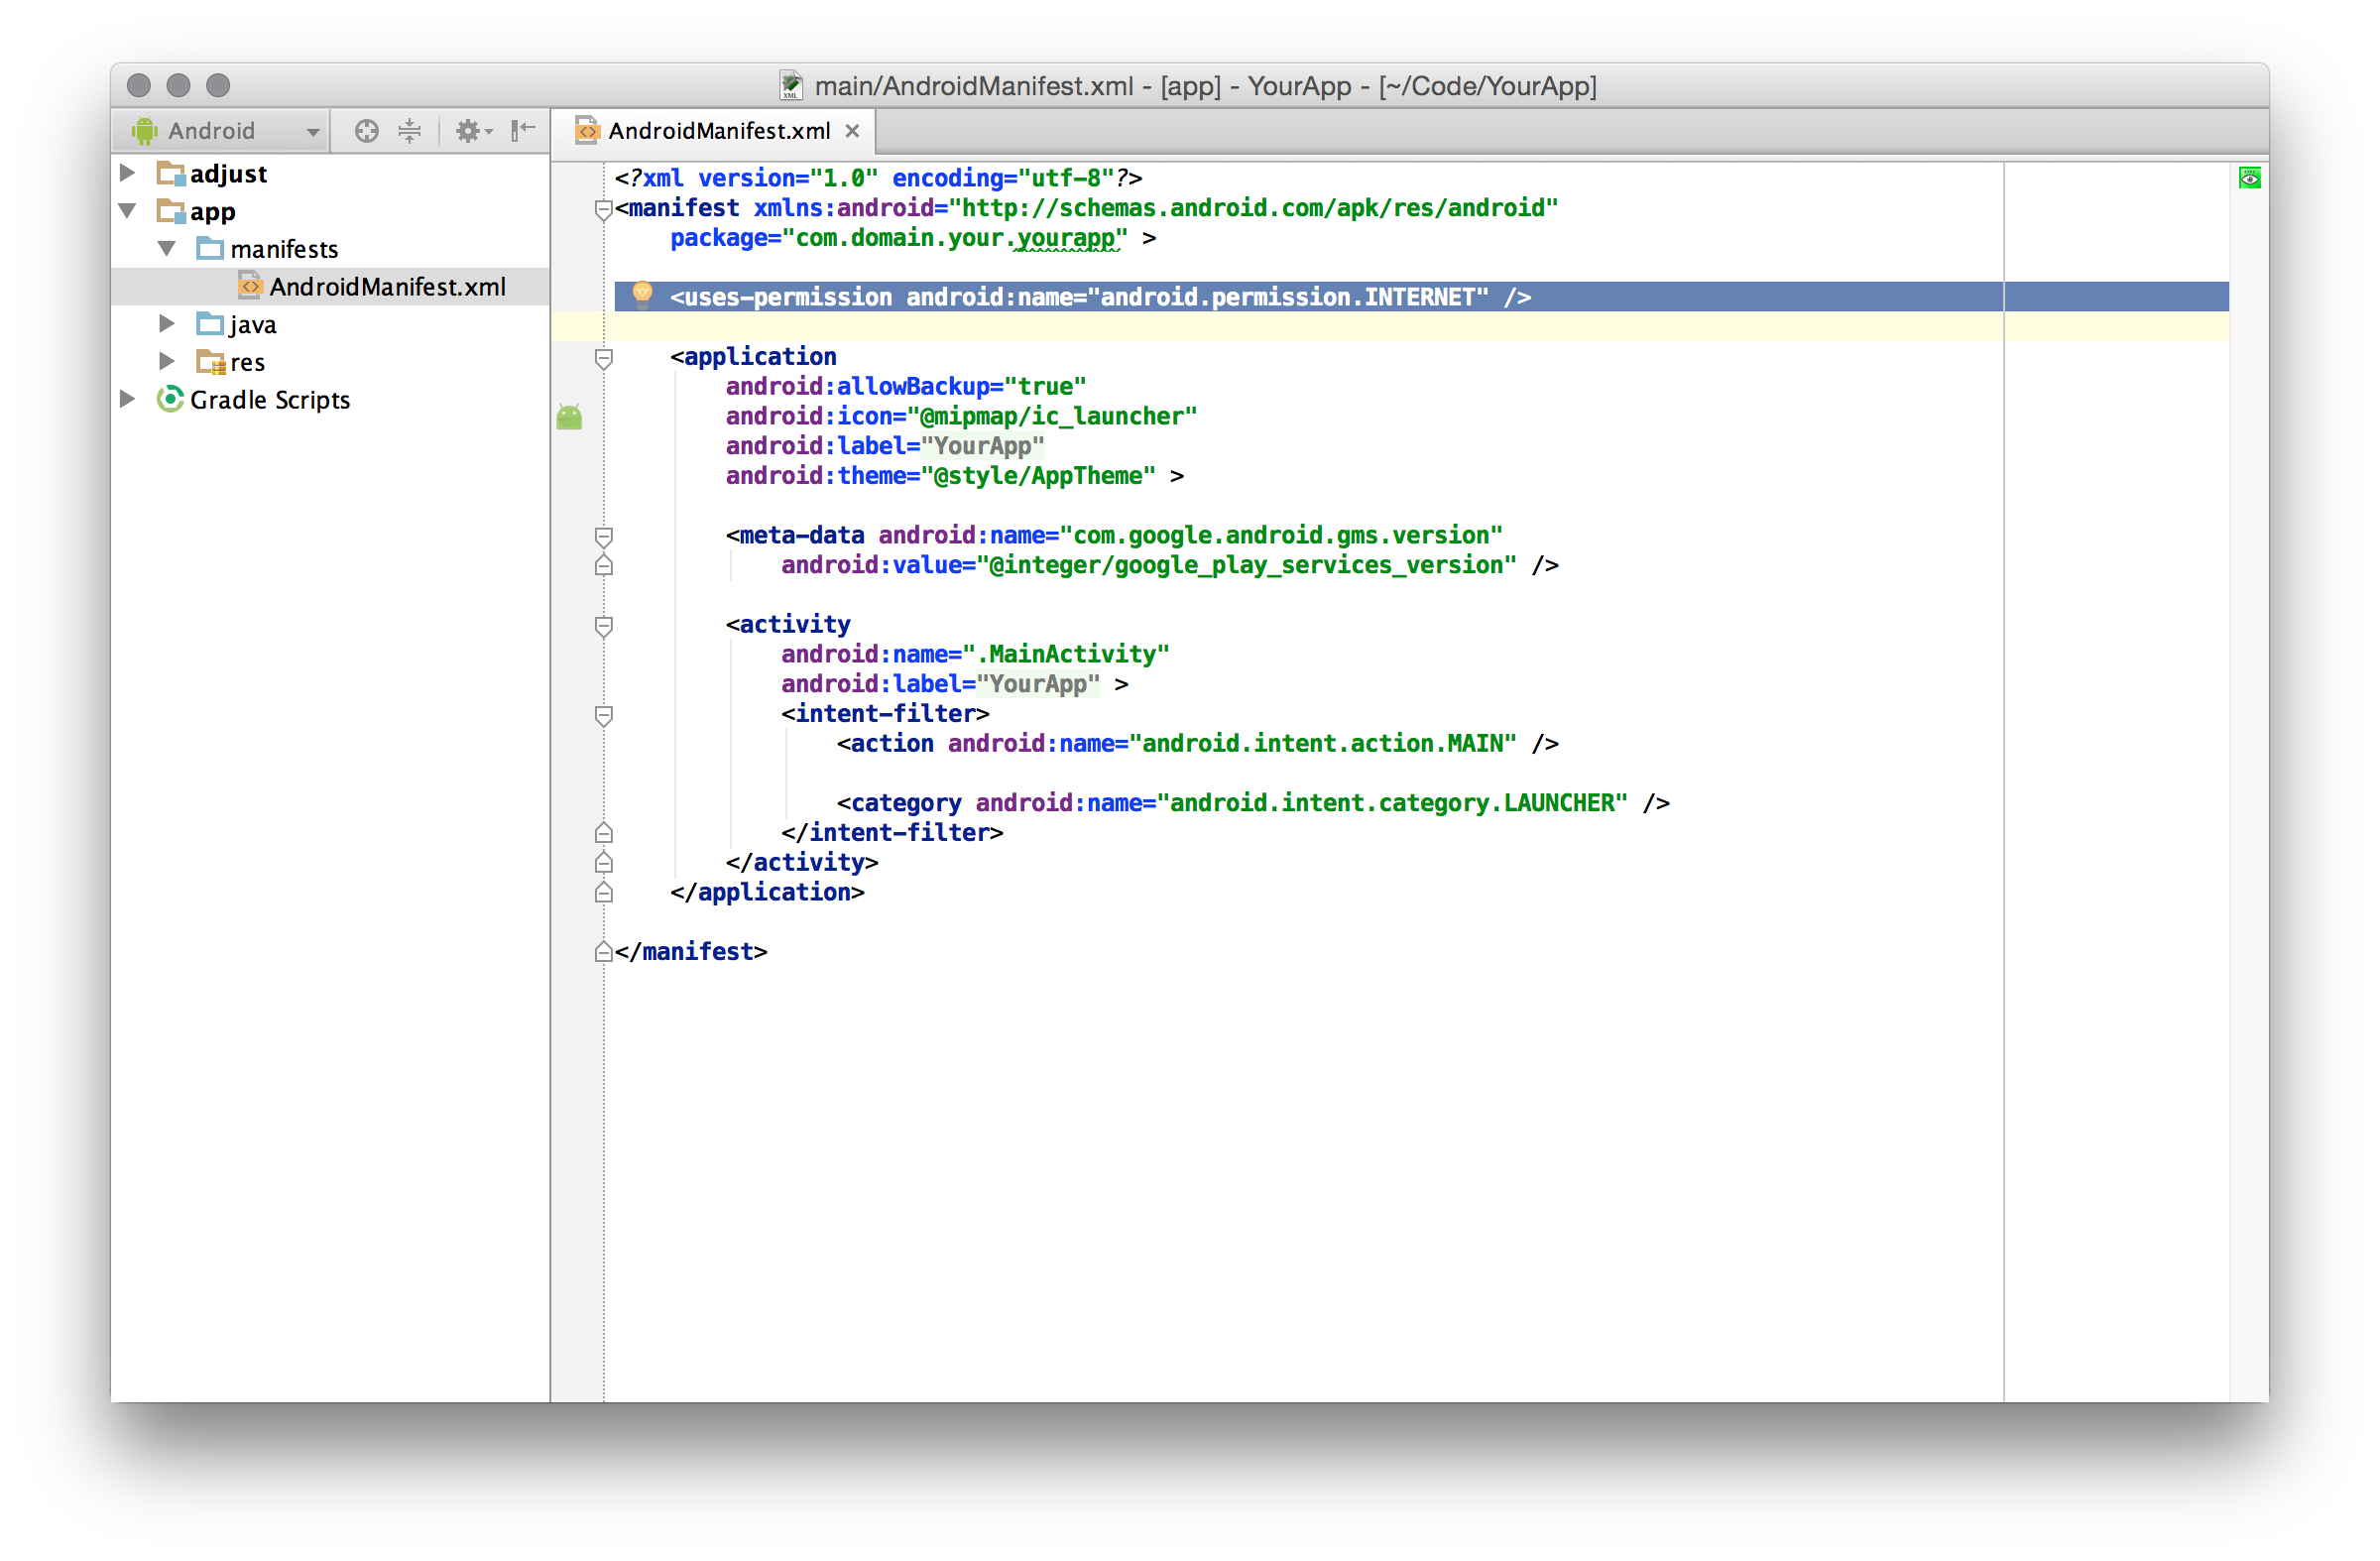Select the AndroidManifest.xml editor tab
This screenshot has width=2380, height=1561.
pyautogui.click(x=718, y=131)
